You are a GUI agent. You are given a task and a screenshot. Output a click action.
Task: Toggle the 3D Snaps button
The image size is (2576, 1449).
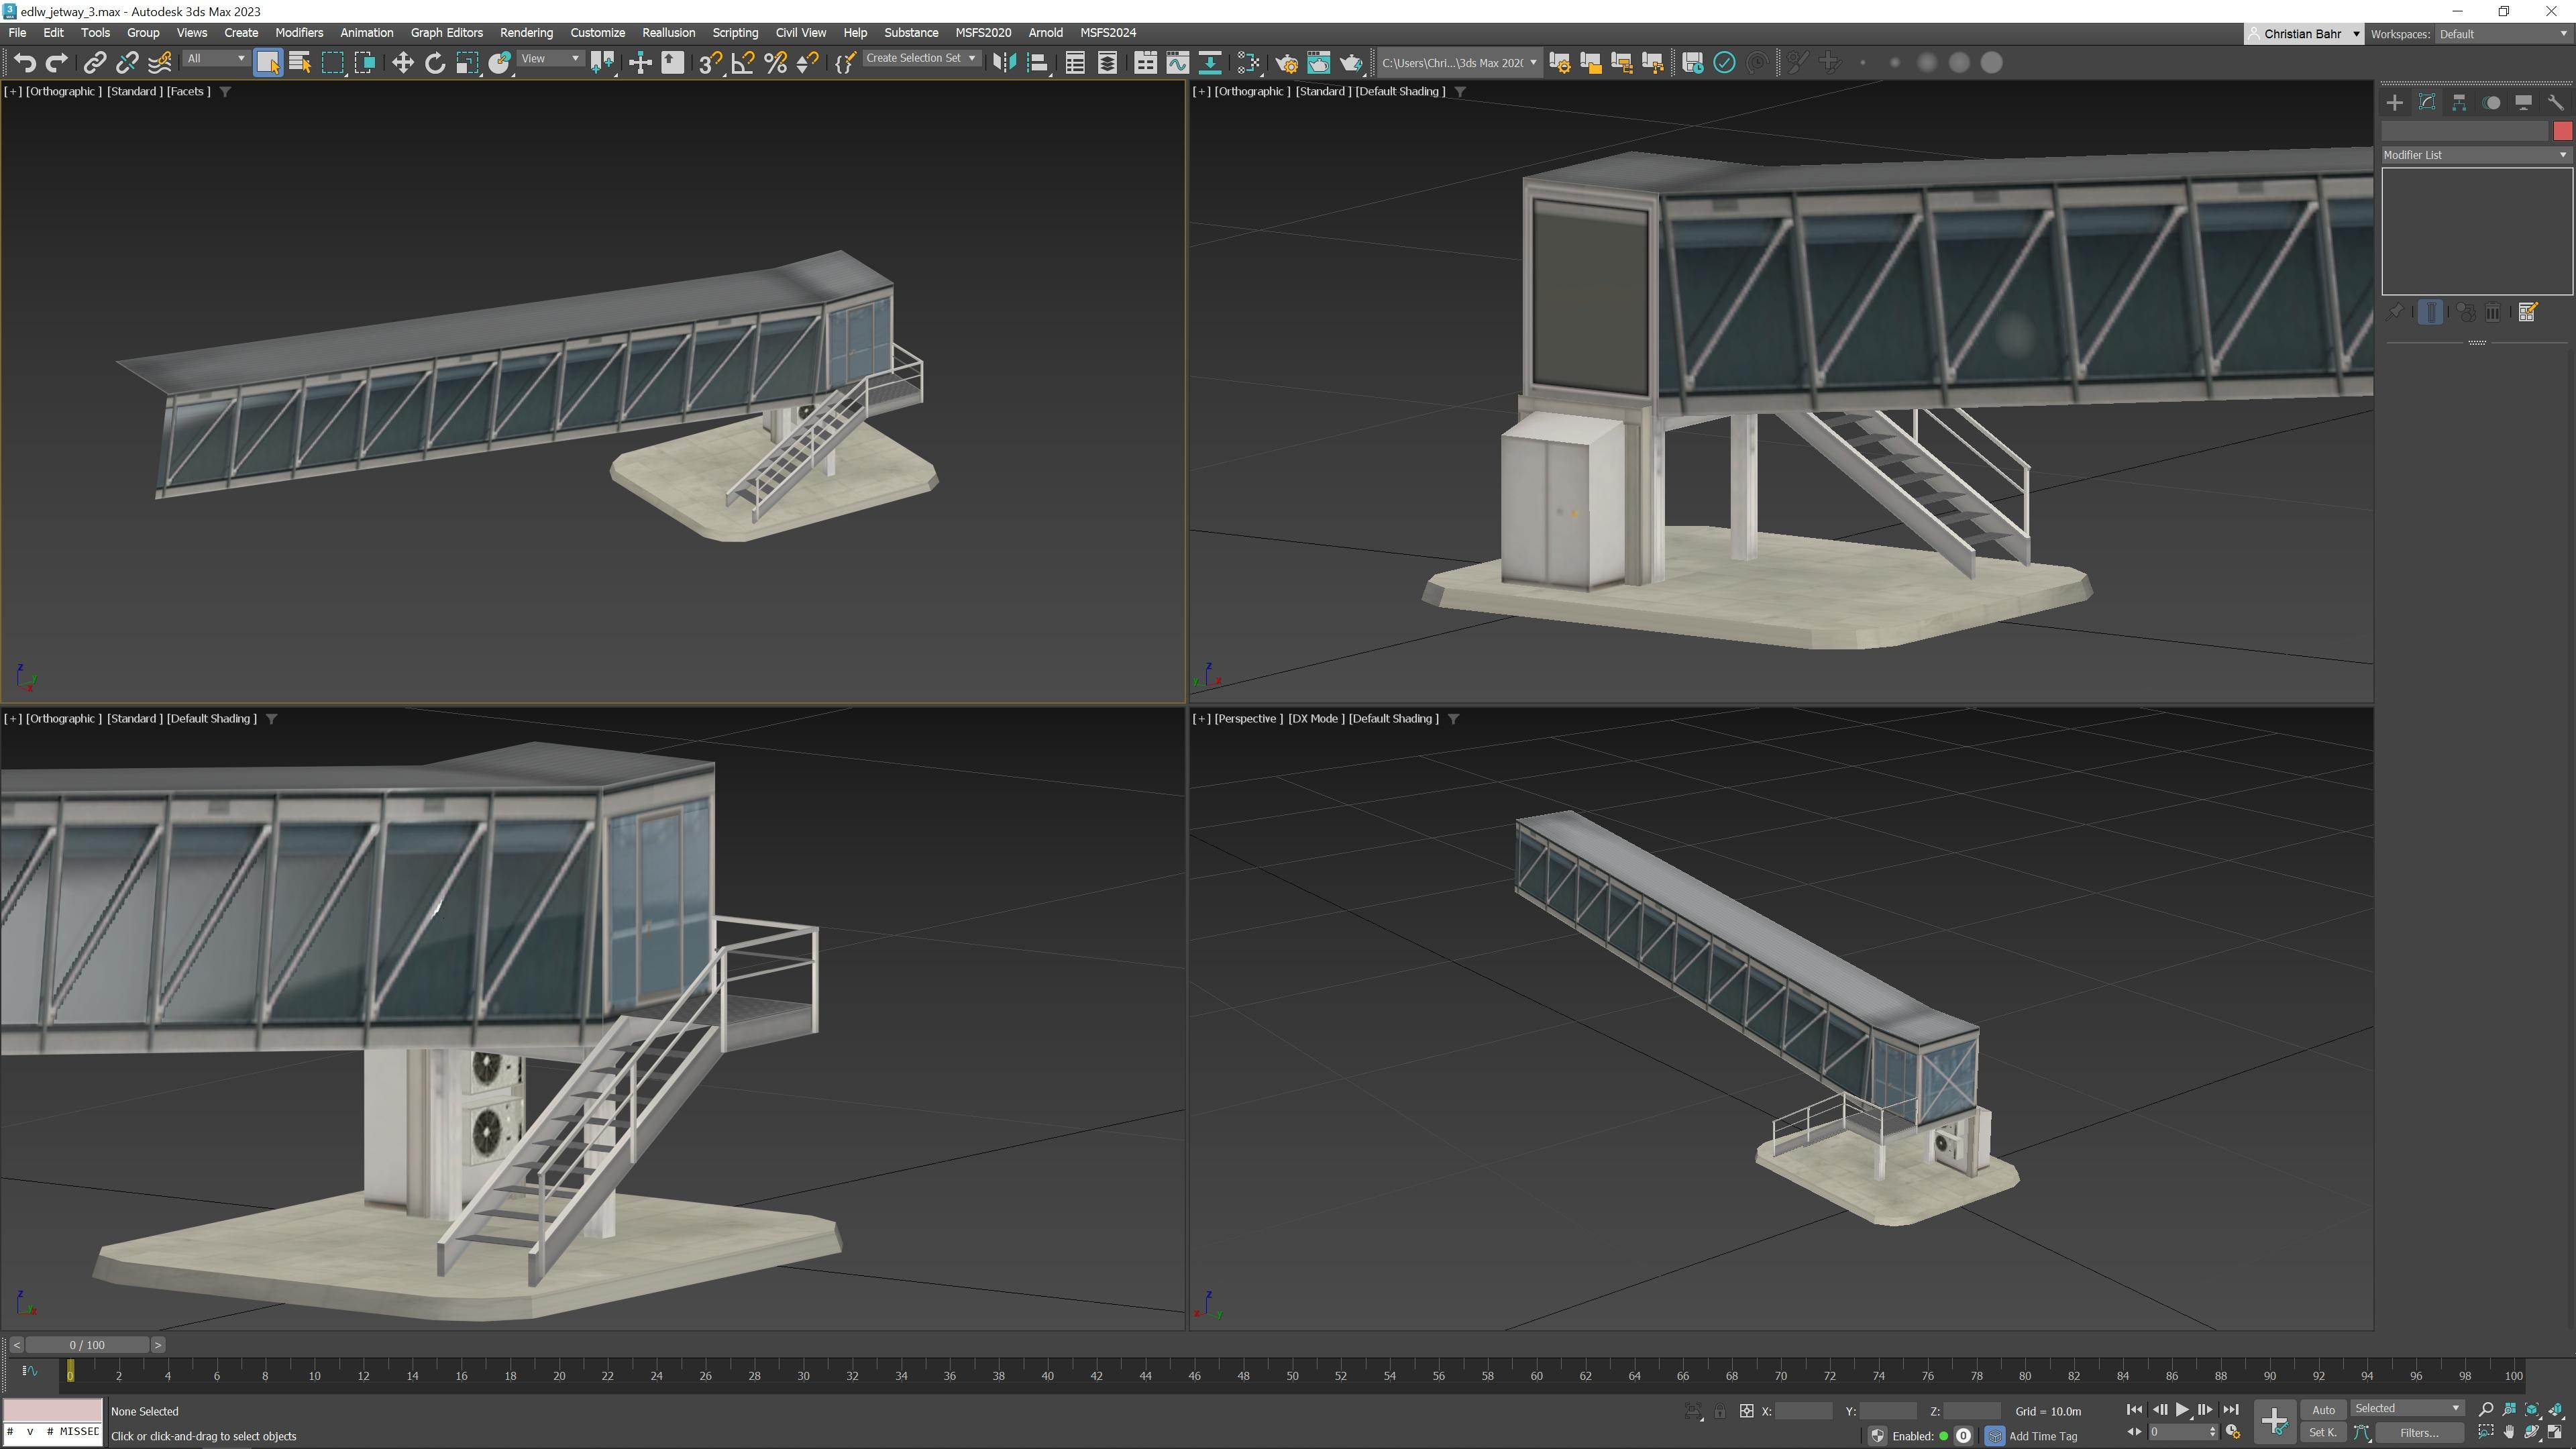[x=710, y=63]
